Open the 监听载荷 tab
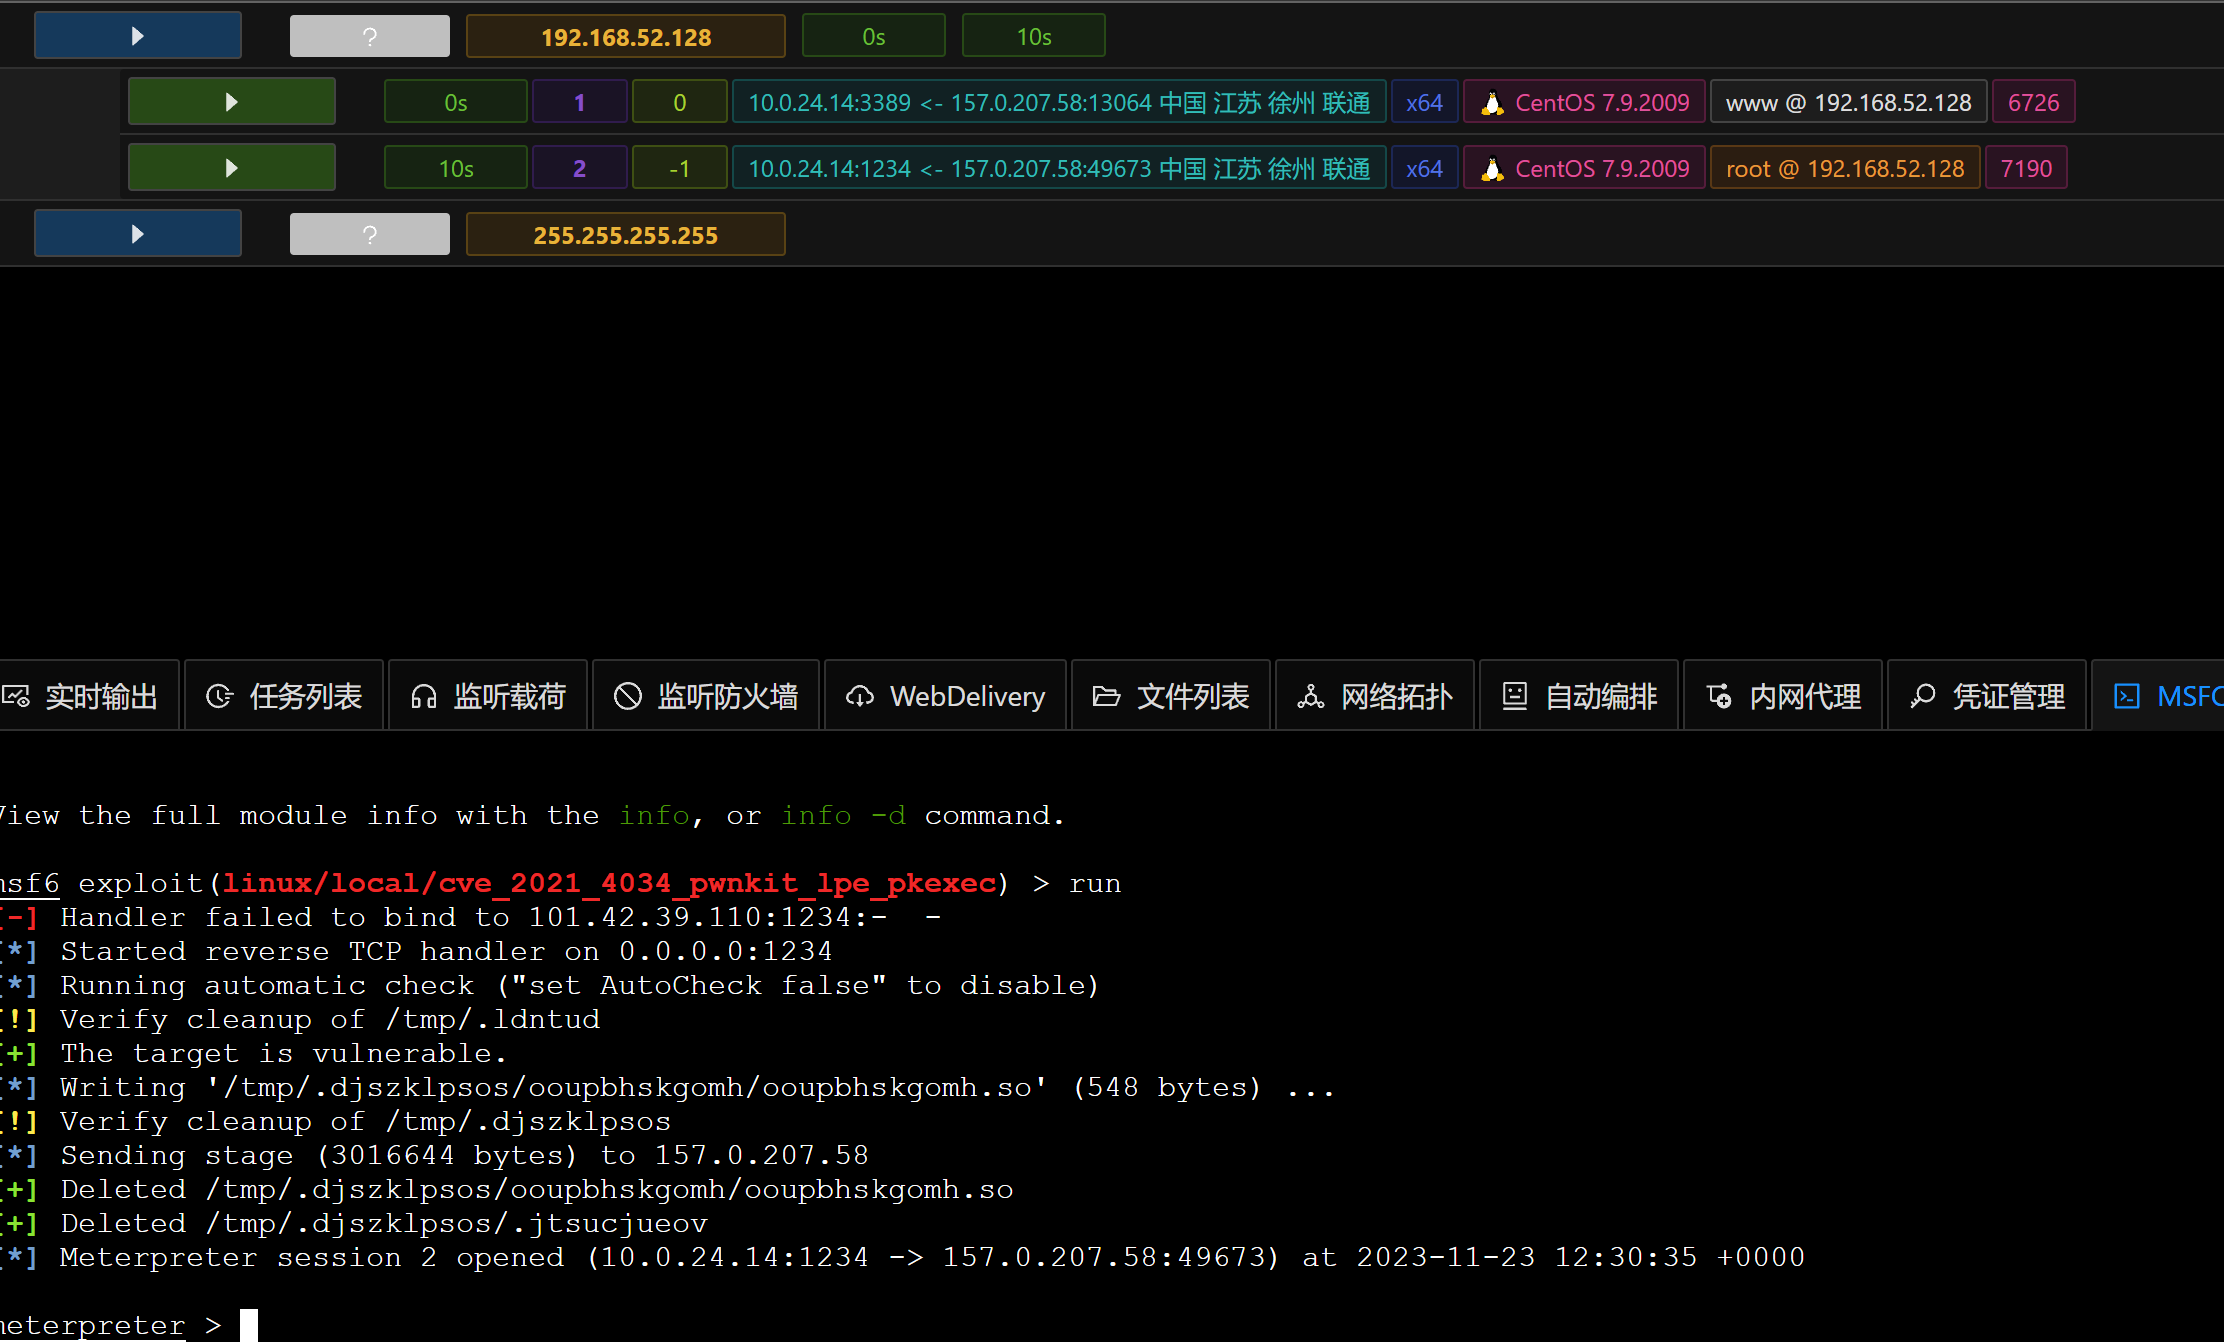Viewport: 2224px width, 1342px height. tap(488, 696)
